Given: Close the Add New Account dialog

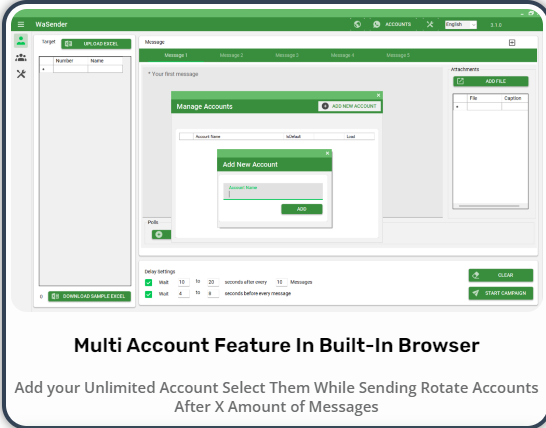Looking at the screenshot, I should [327, 153].
